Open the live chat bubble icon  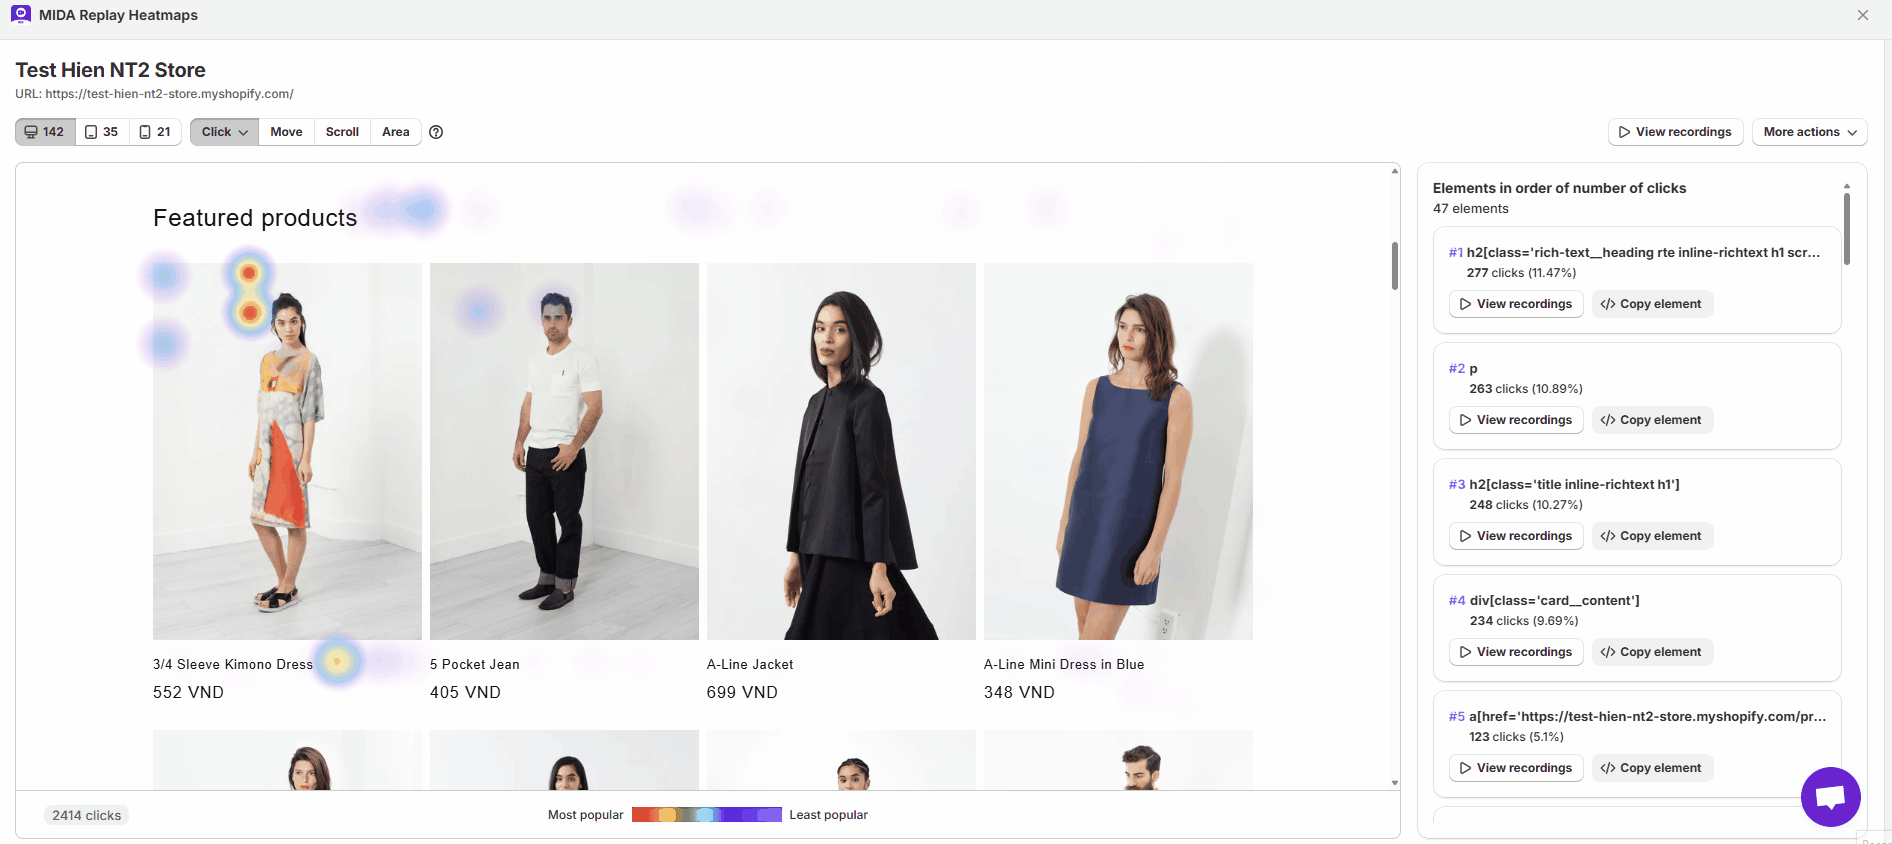[x=1830, y=797]
